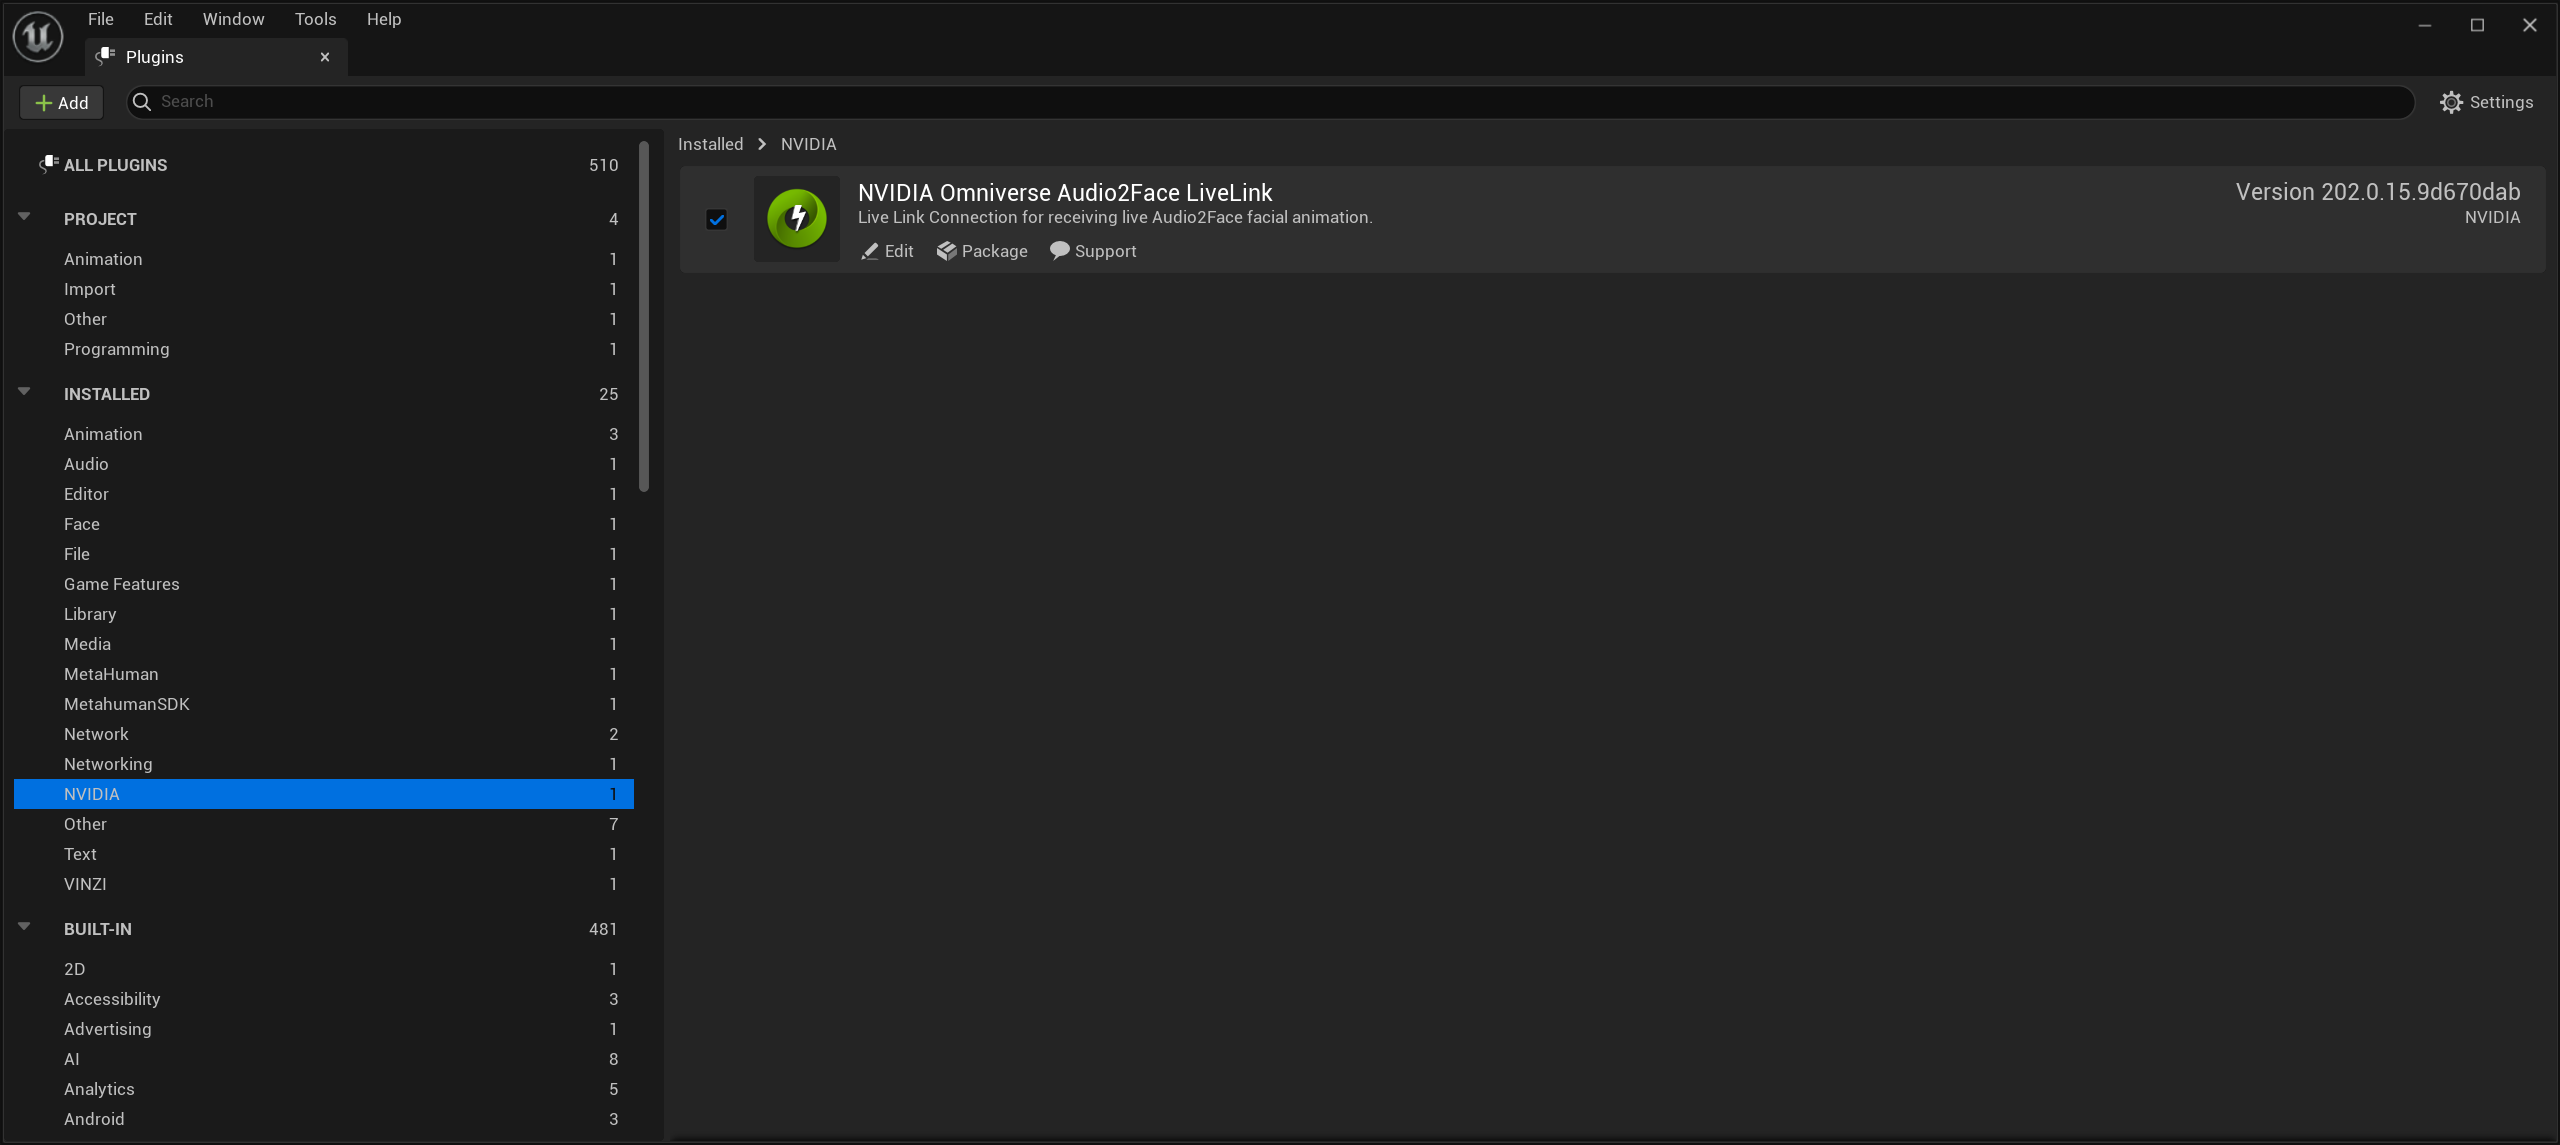Open Settings gear in toolbar
This screenshot has height=1145, width=2560.
click(x=2451, y=102)
